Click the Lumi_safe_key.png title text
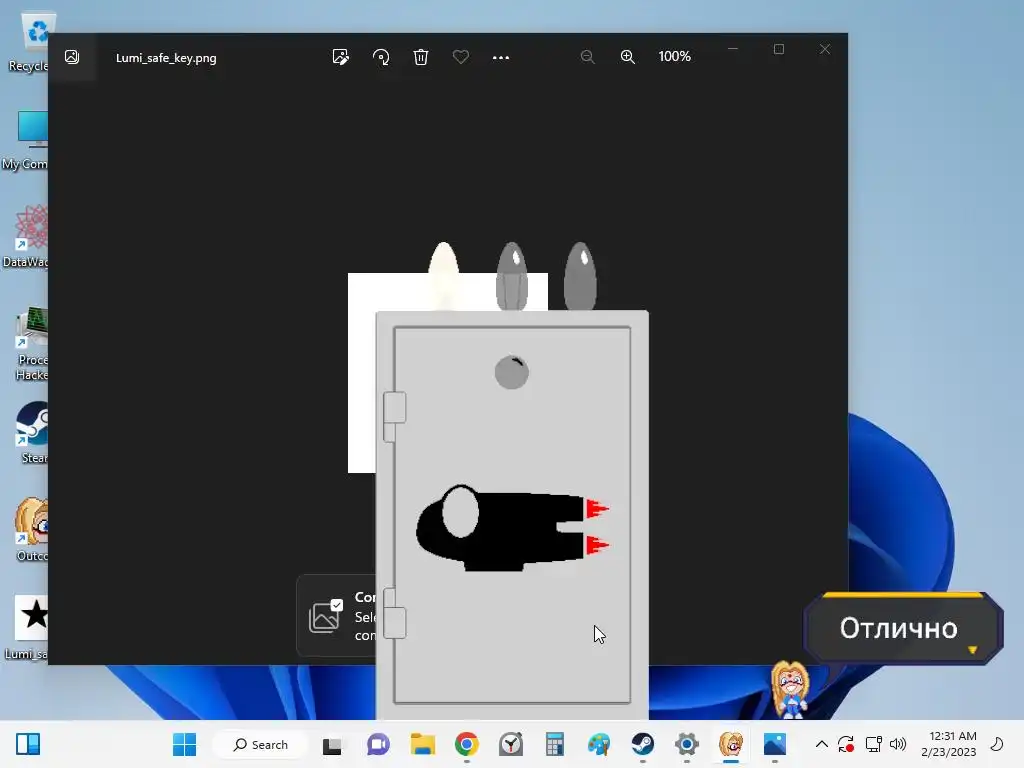This screenshot has width=1024, height=768. (x=166, y=57)
